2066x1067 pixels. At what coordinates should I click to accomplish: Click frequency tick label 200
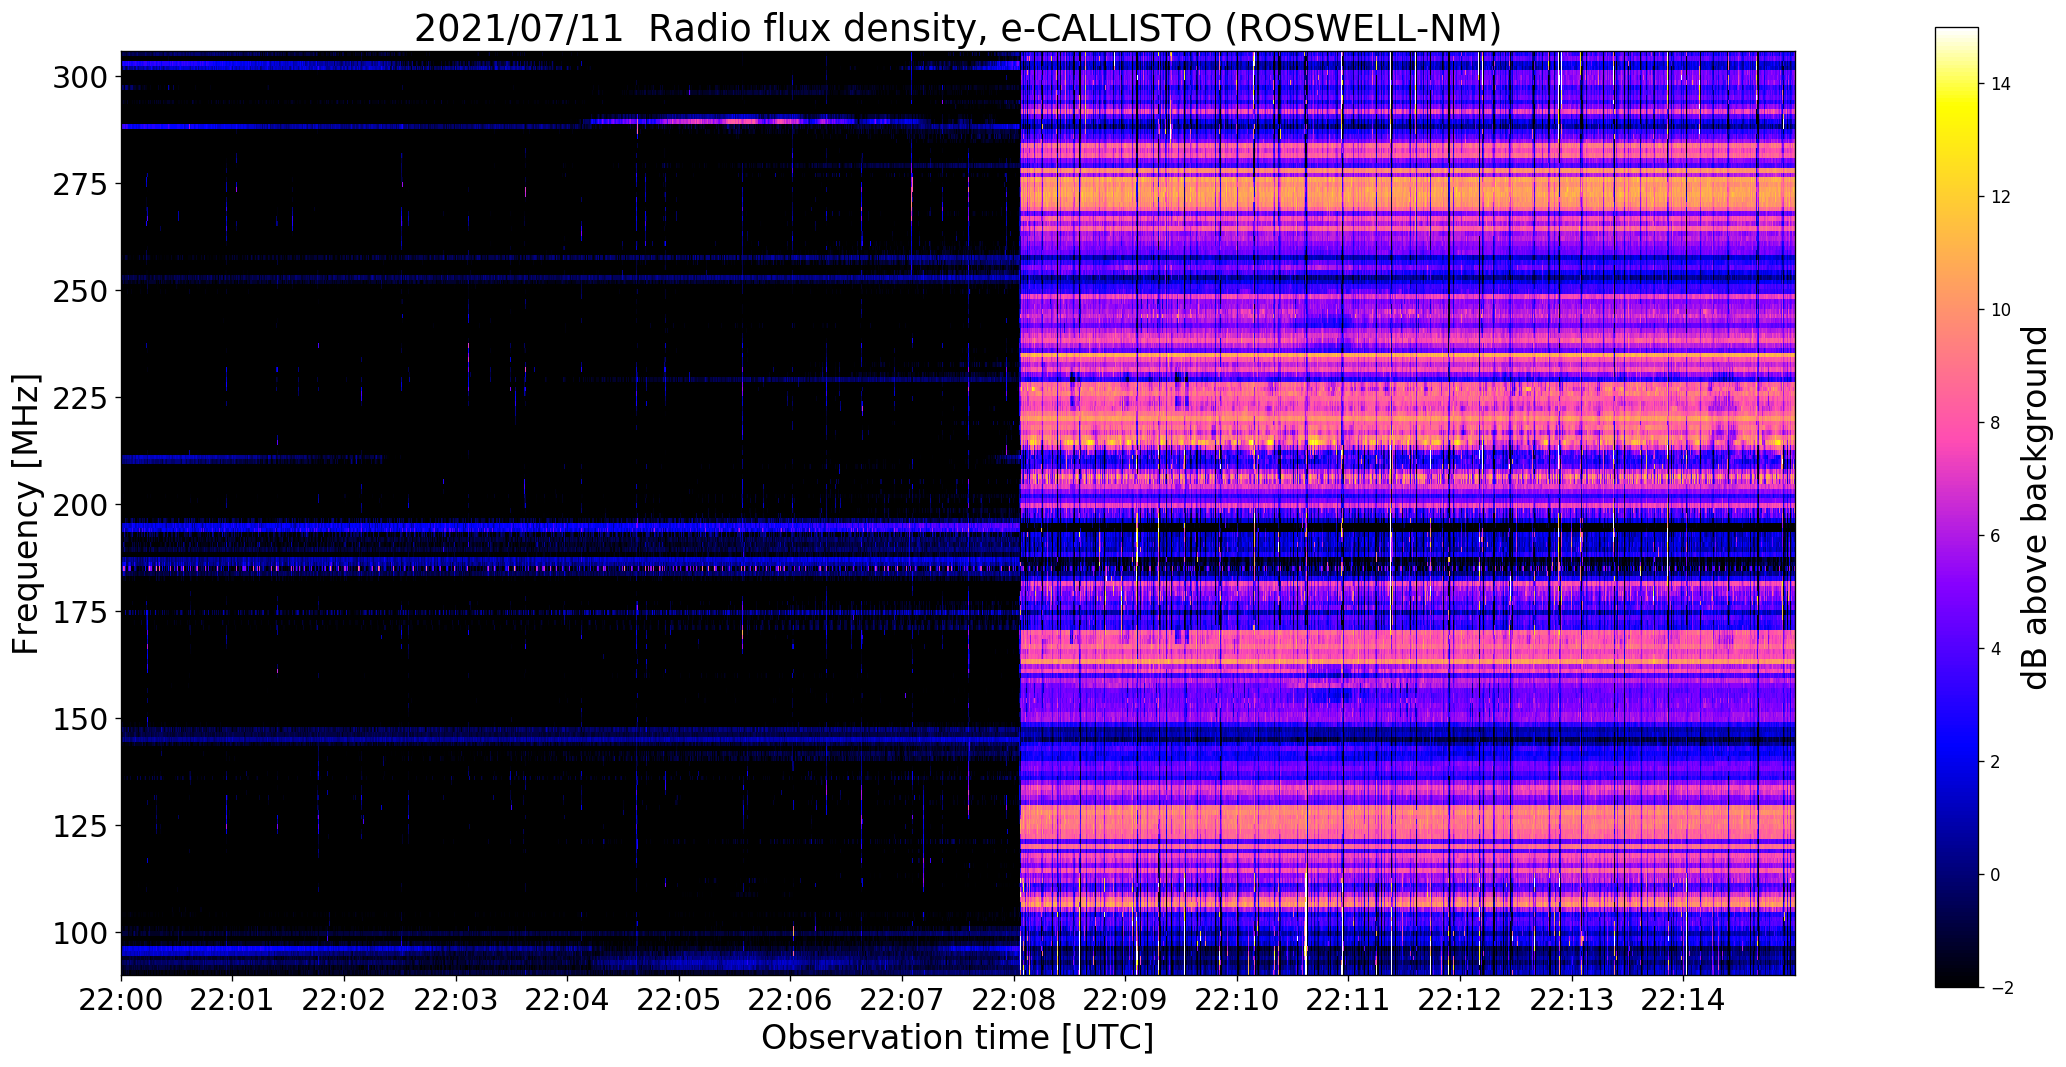pos(79,505)
